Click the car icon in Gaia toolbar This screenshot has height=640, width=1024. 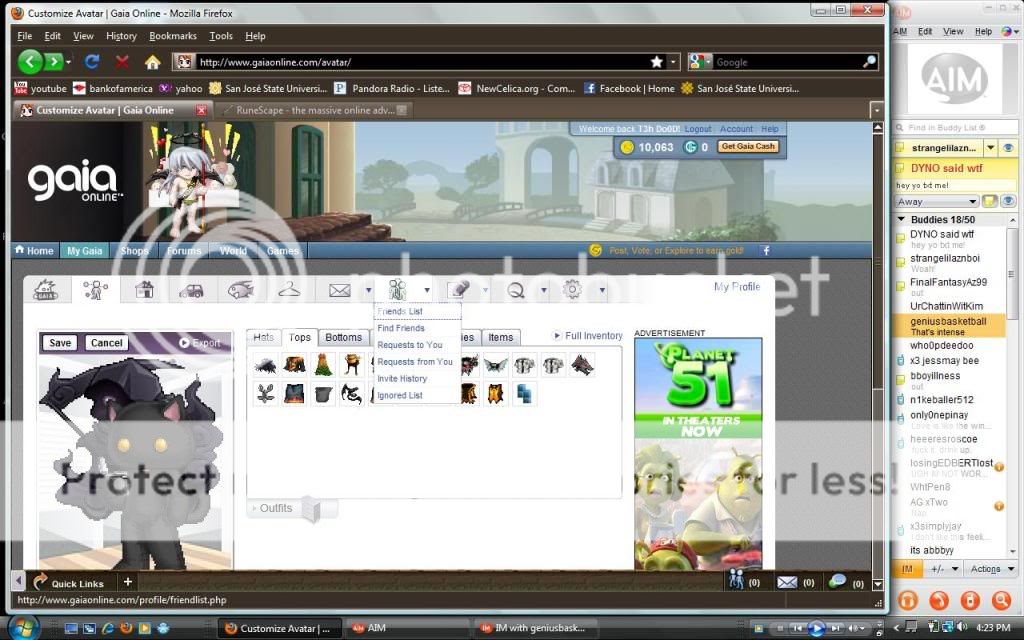point(192,290)
